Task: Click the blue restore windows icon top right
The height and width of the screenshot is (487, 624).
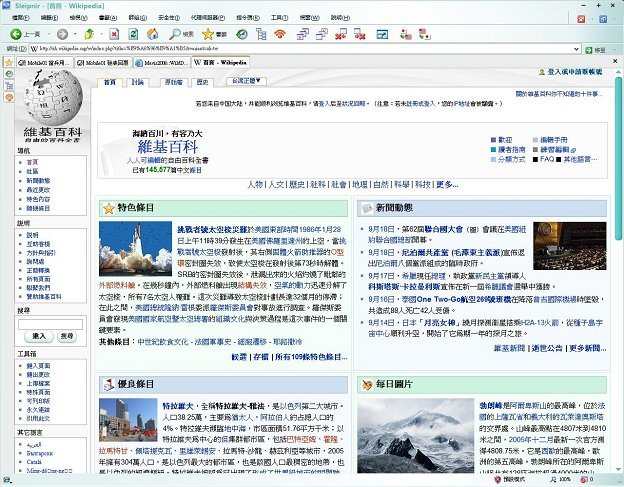Action: tap(603, 19)
